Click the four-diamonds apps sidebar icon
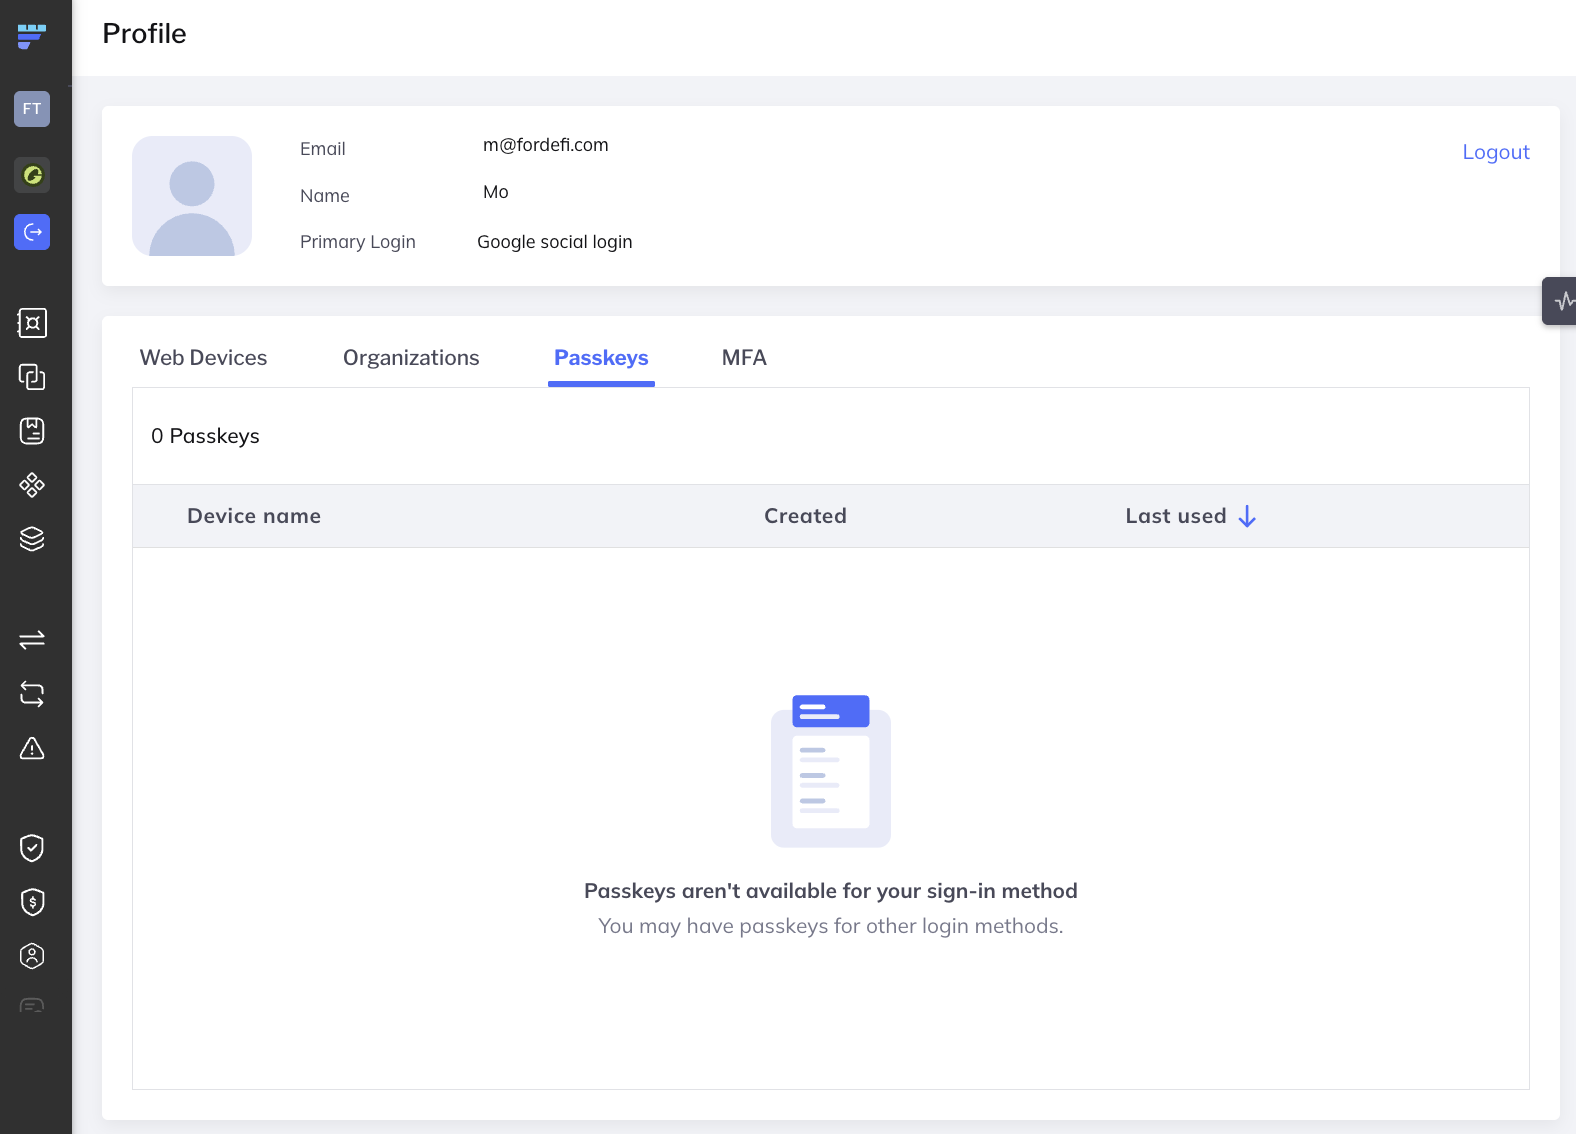1576x1134 pixels. click(32, 485)
